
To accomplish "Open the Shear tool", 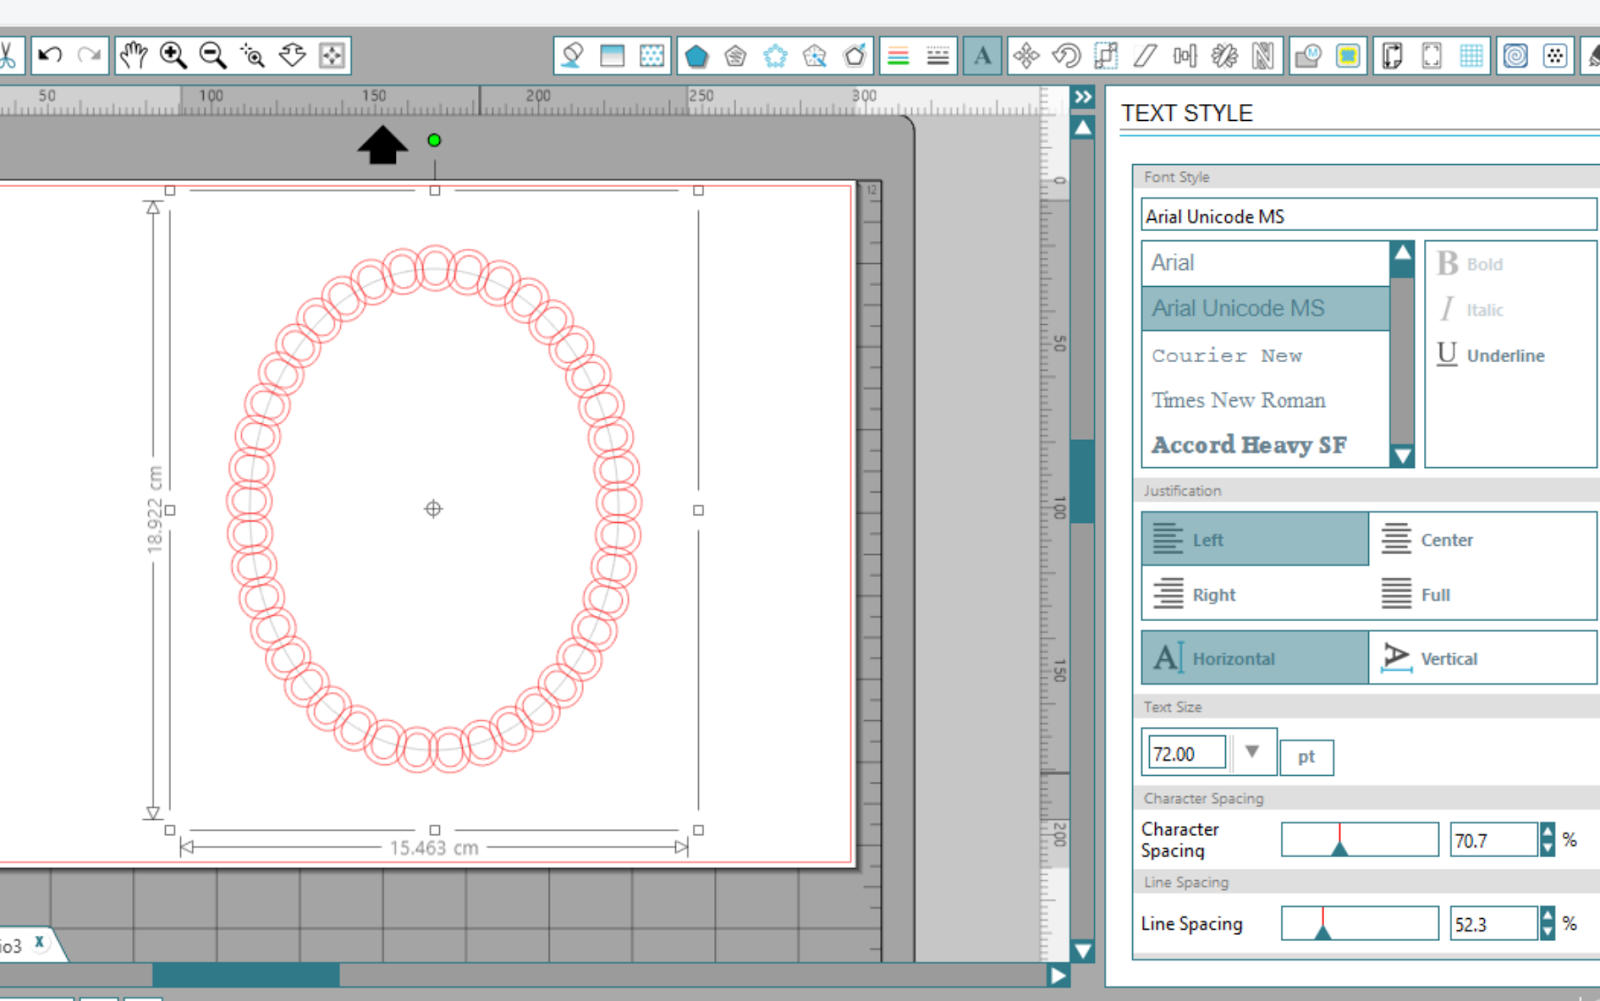I will 1143,55.
